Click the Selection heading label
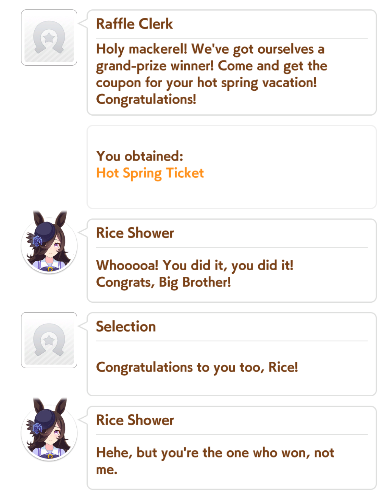This screenshot has height=495, width=389. point(126,326)
